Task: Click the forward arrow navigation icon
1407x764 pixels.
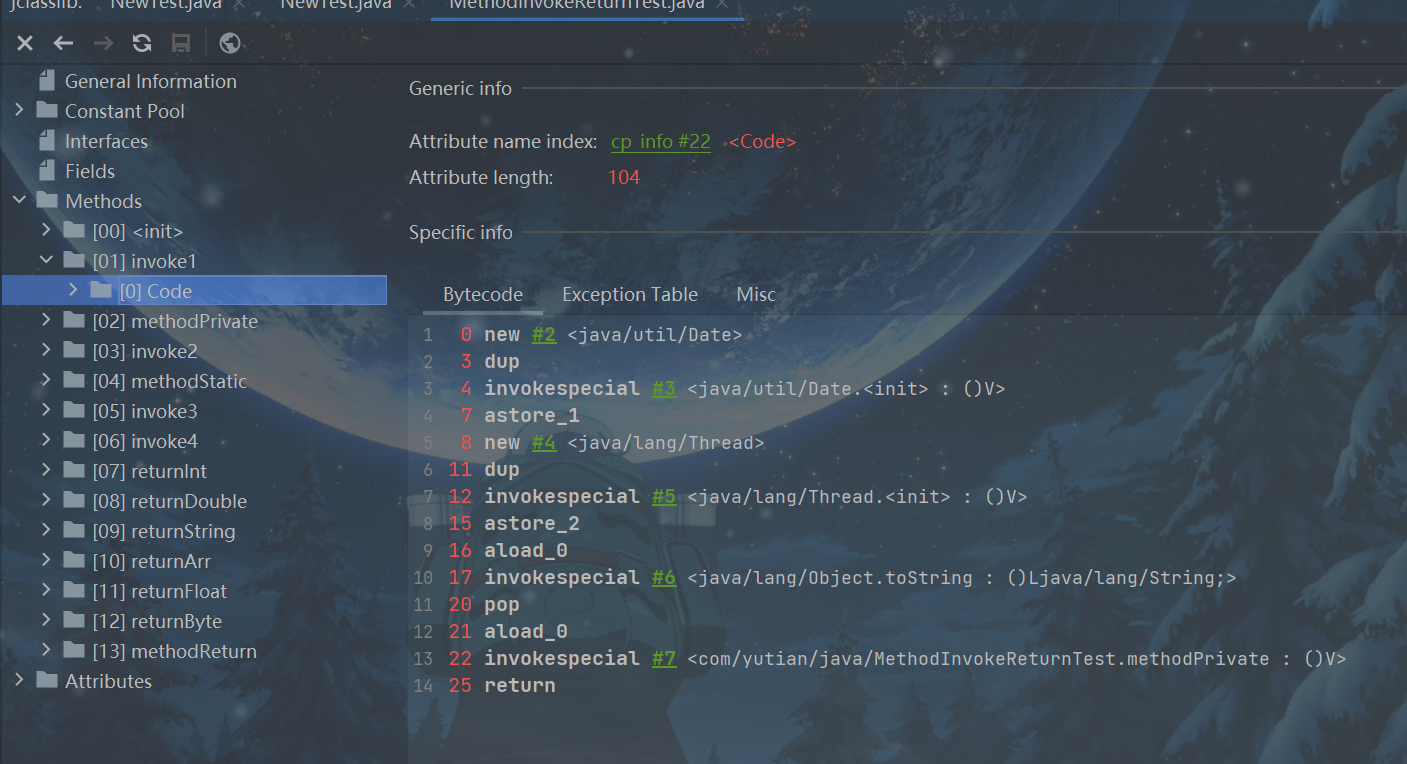Action: (103, 43)
